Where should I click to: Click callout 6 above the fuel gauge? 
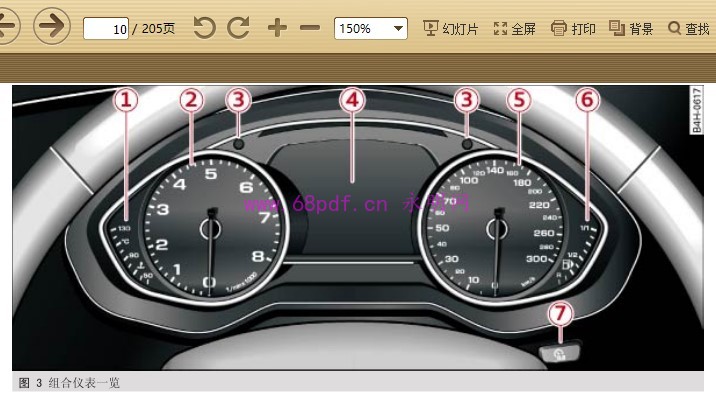coord(587,100)
